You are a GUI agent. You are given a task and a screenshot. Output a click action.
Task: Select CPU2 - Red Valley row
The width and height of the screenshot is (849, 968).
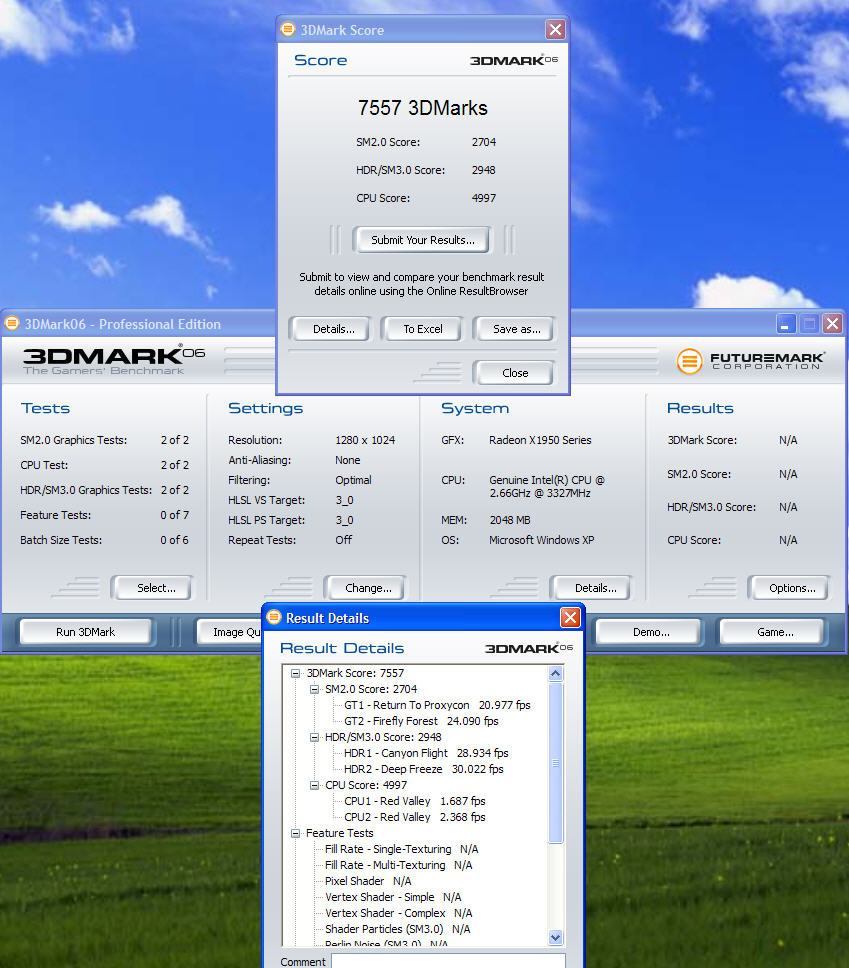(414, 817)
